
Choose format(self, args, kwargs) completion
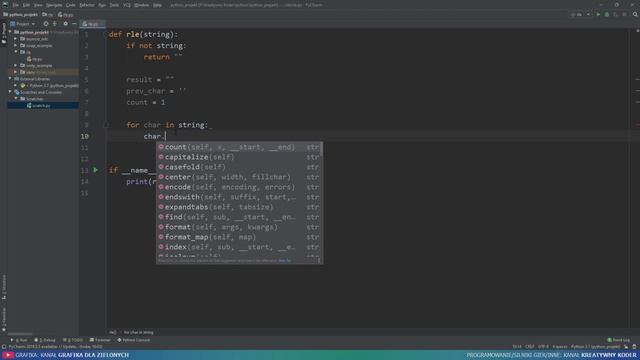pos(239,227)
